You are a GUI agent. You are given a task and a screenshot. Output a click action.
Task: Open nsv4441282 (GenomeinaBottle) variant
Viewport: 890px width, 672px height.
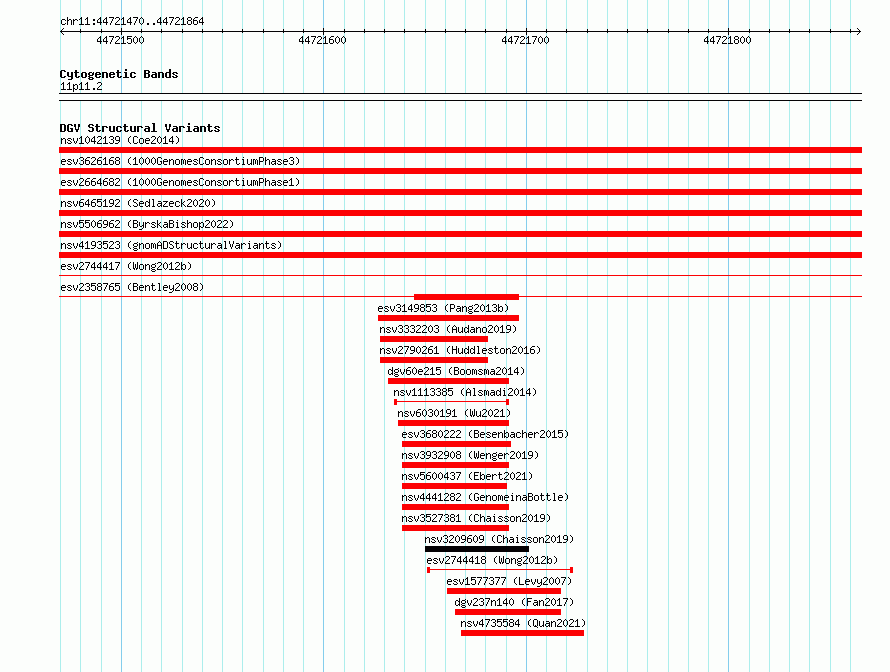tap(485, 497)
